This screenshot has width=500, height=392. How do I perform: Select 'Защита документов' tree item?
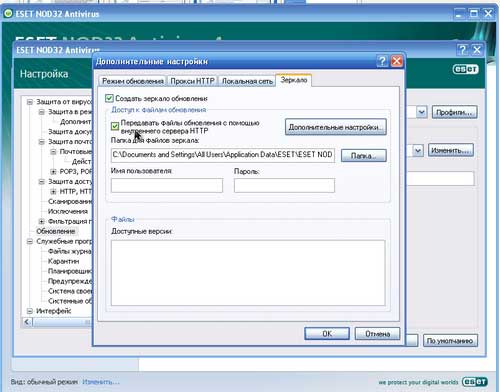[x=70, y=132]
